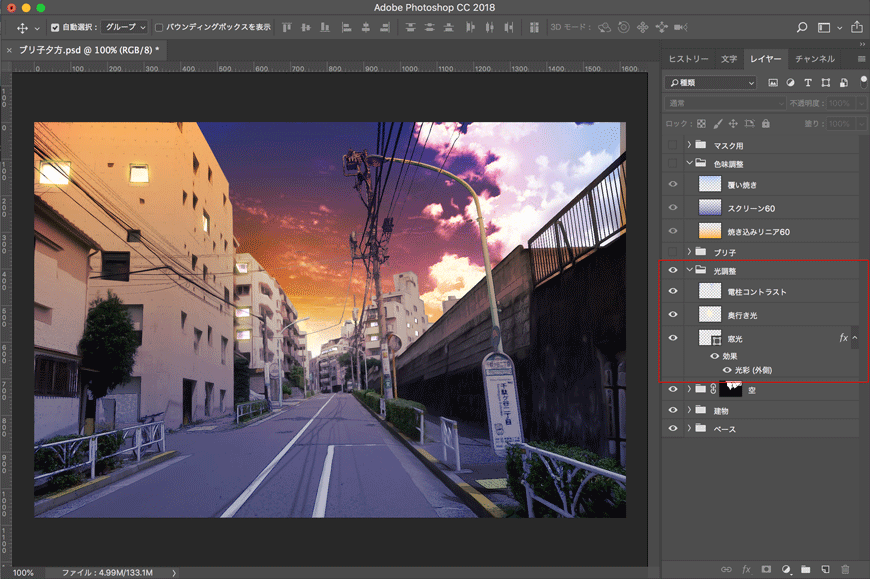Hide the 覆い焼き layer

[x=672, y=184]
